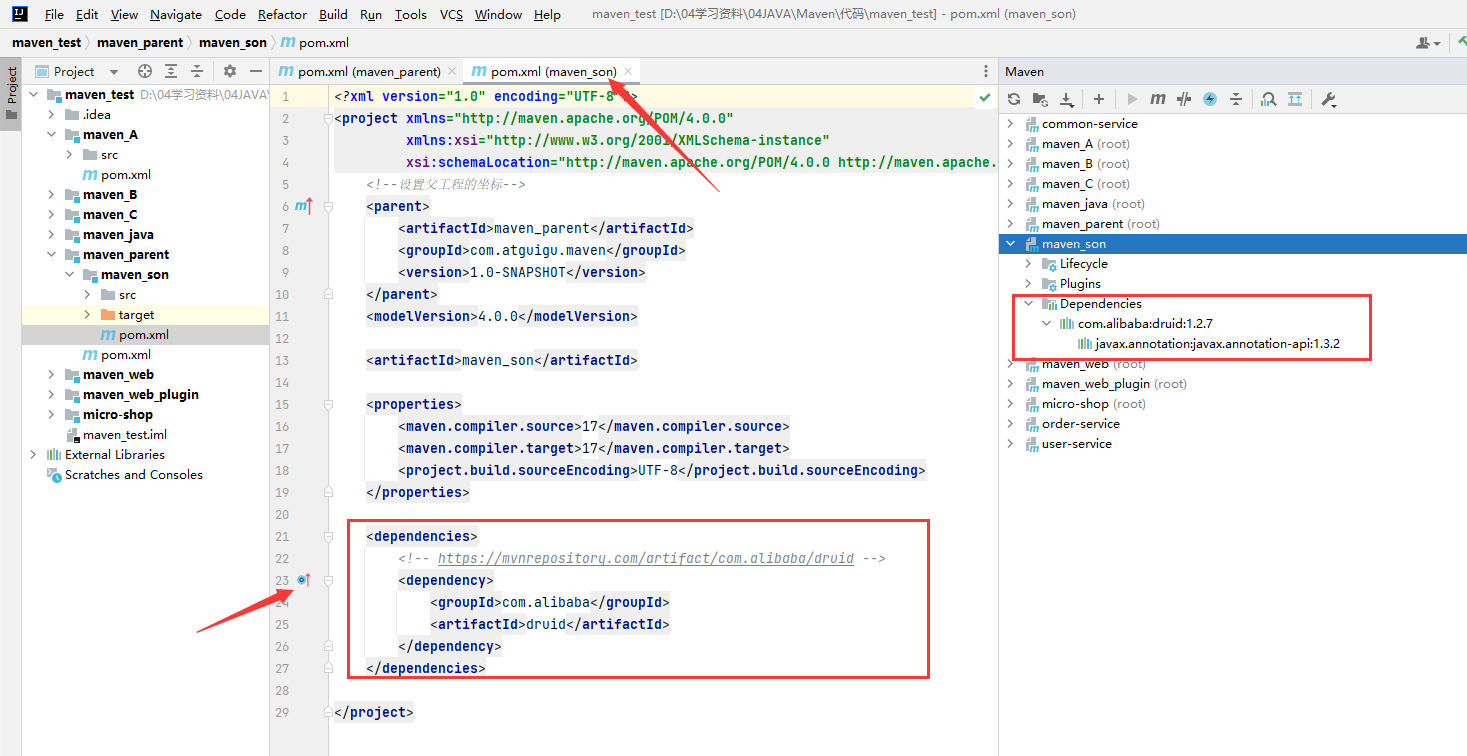Image resolution: width=1467 pixels, height=756 pixels.
Task: Click the dependency gutter marker on line 23
Action: point(303,580)
